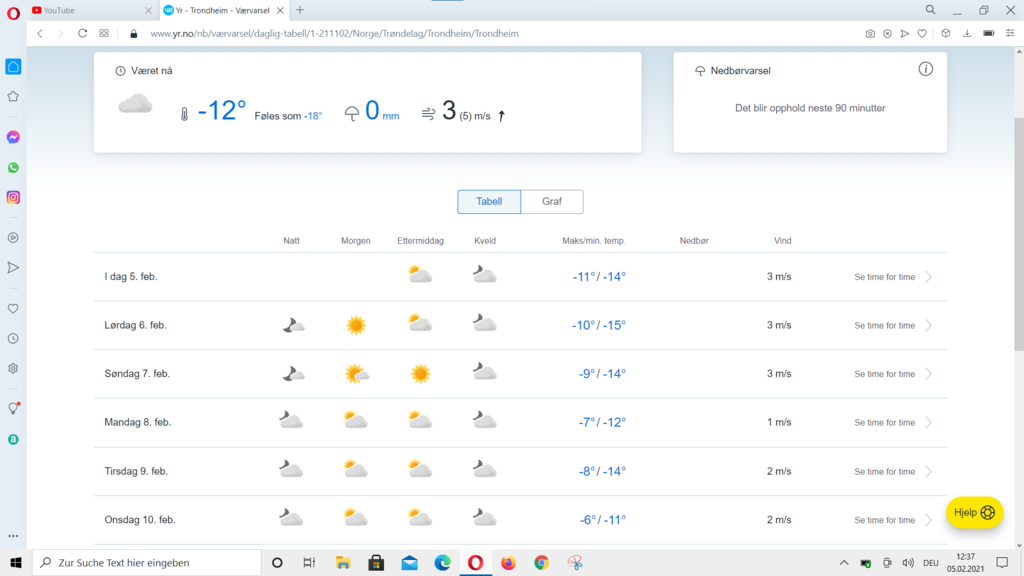Go back to previous page
Screen dimensions: 1024x576
click(40, 33)
